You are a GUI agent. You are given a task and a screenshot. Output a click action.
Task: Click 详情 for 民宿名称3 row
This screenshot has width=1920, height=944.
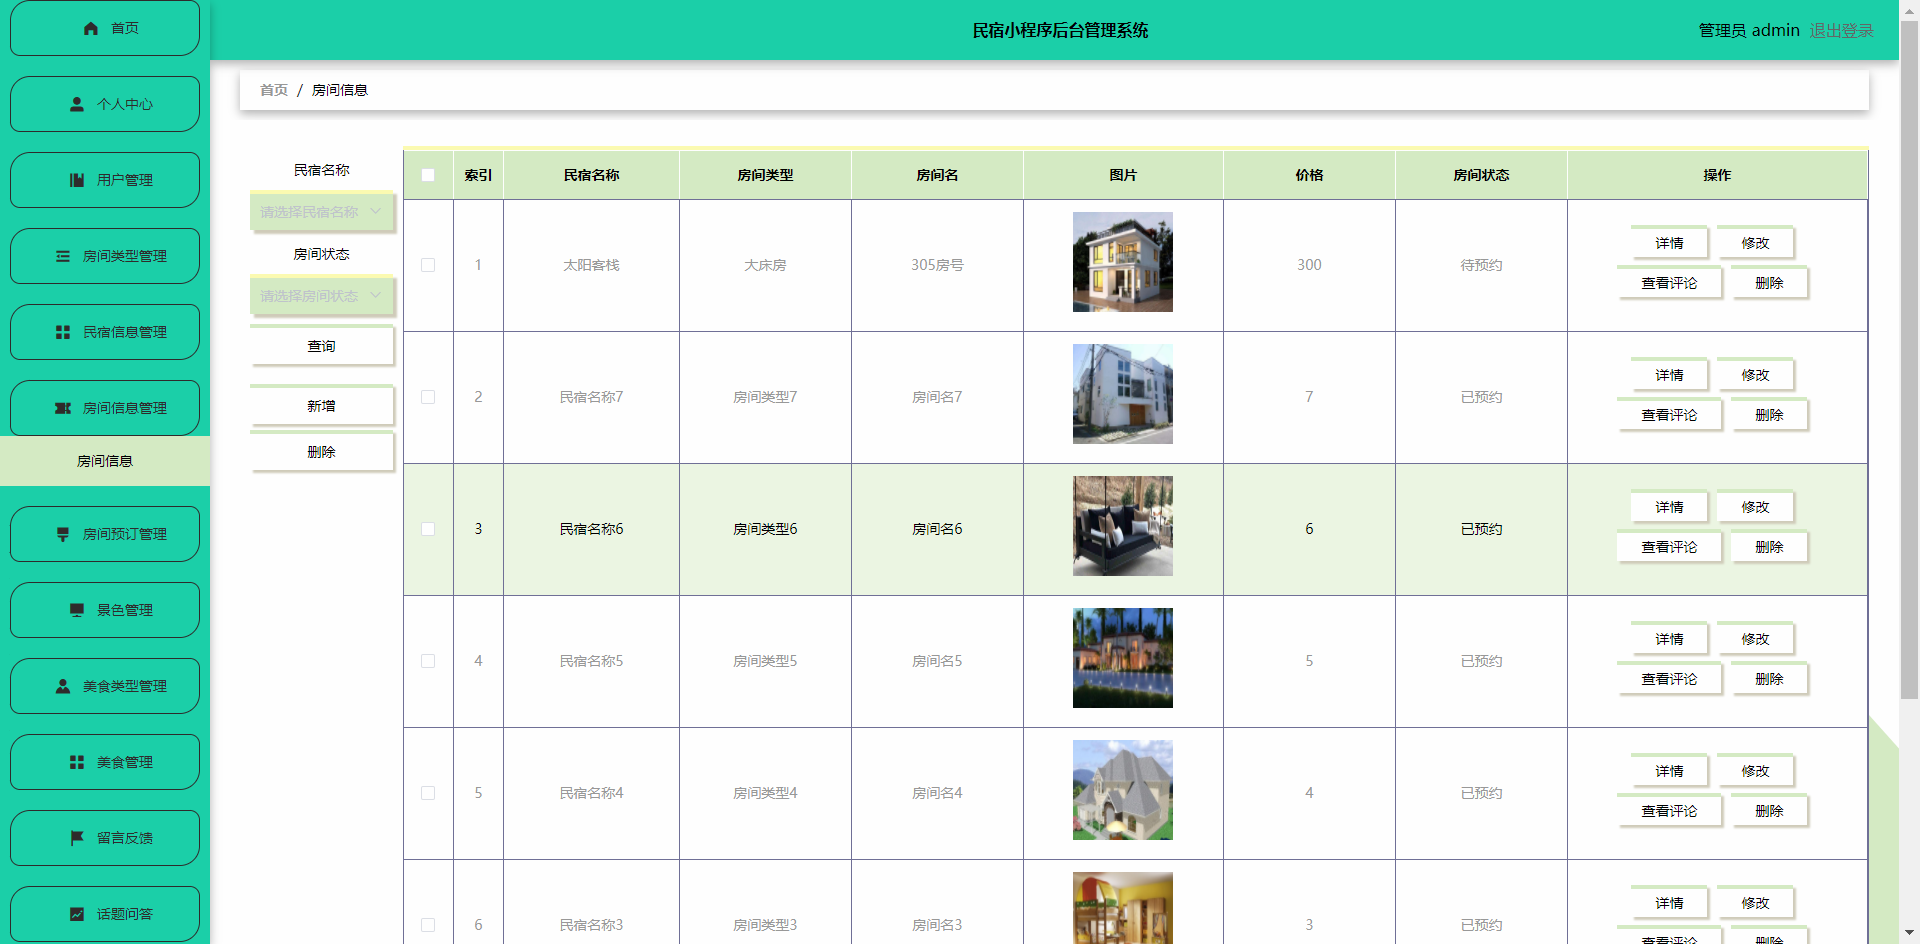pyautogui.click(x=1669, y=903)
